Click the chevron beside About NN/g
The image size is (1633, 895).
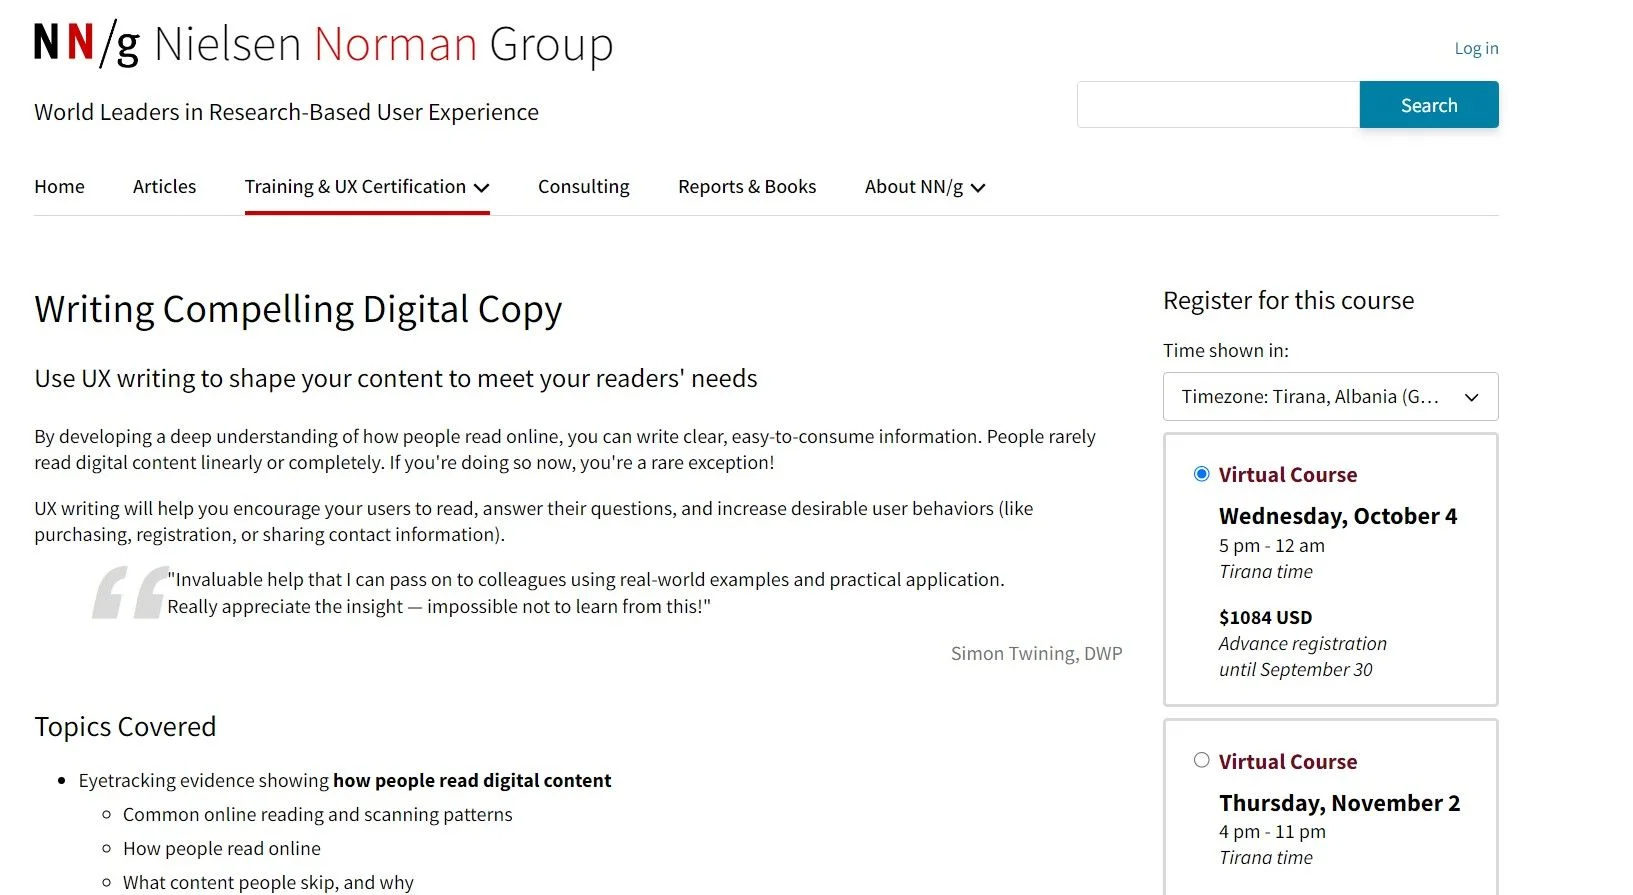(x=978, y=188)
